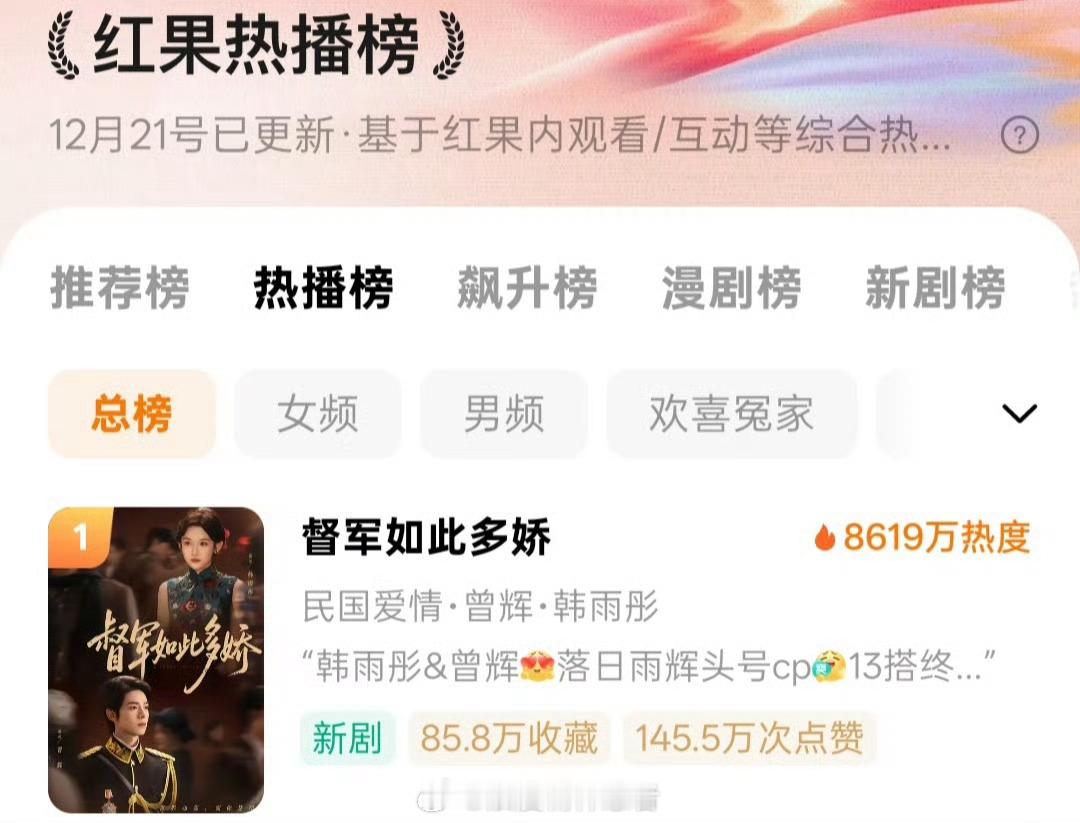Switch to the 飙升榜 tab
The width and height of the screenshot is (1080, 823).
click(x=528, y=288)
